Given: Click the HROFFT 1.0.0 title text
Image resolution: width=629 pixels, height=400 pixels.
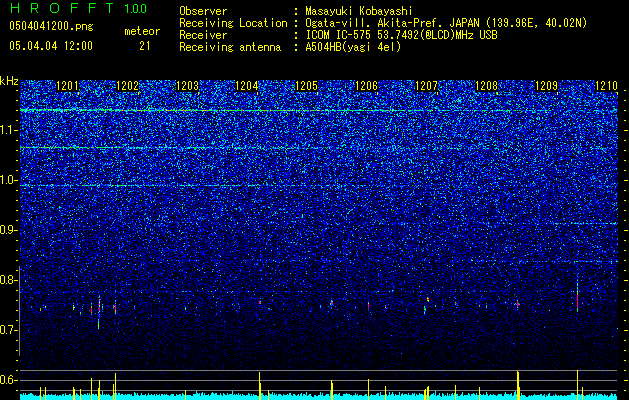Looking at the screenshot, I should coord(79,8).
